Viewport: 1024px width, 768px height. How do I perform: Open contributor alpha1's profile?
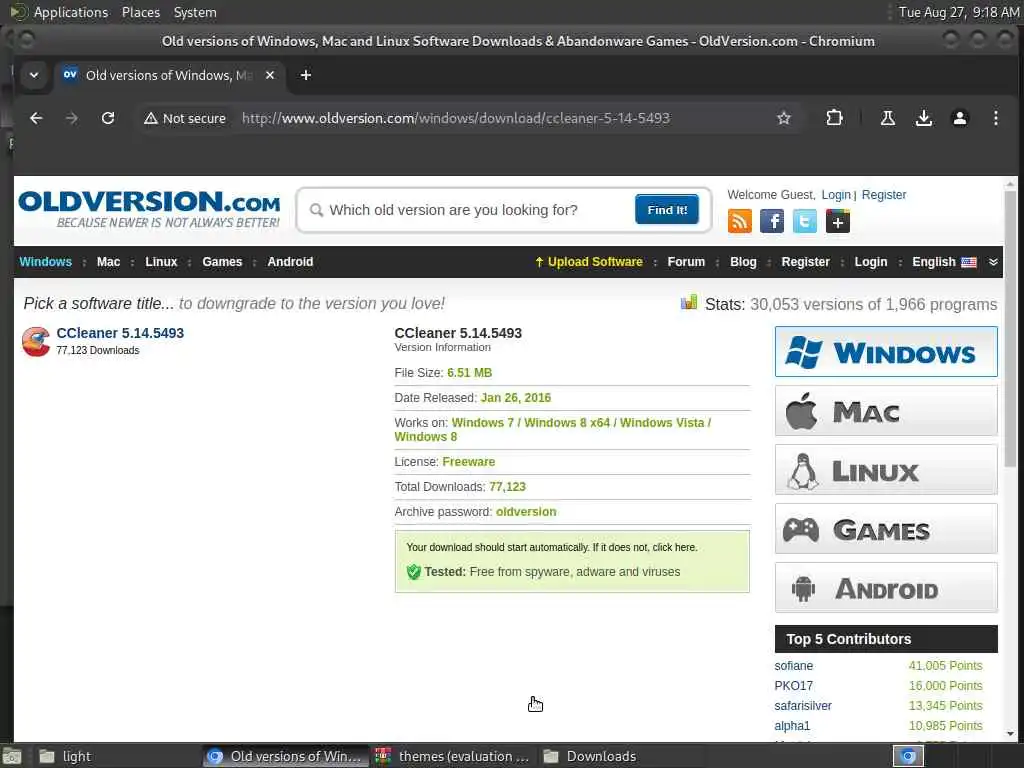pos(792,726)
